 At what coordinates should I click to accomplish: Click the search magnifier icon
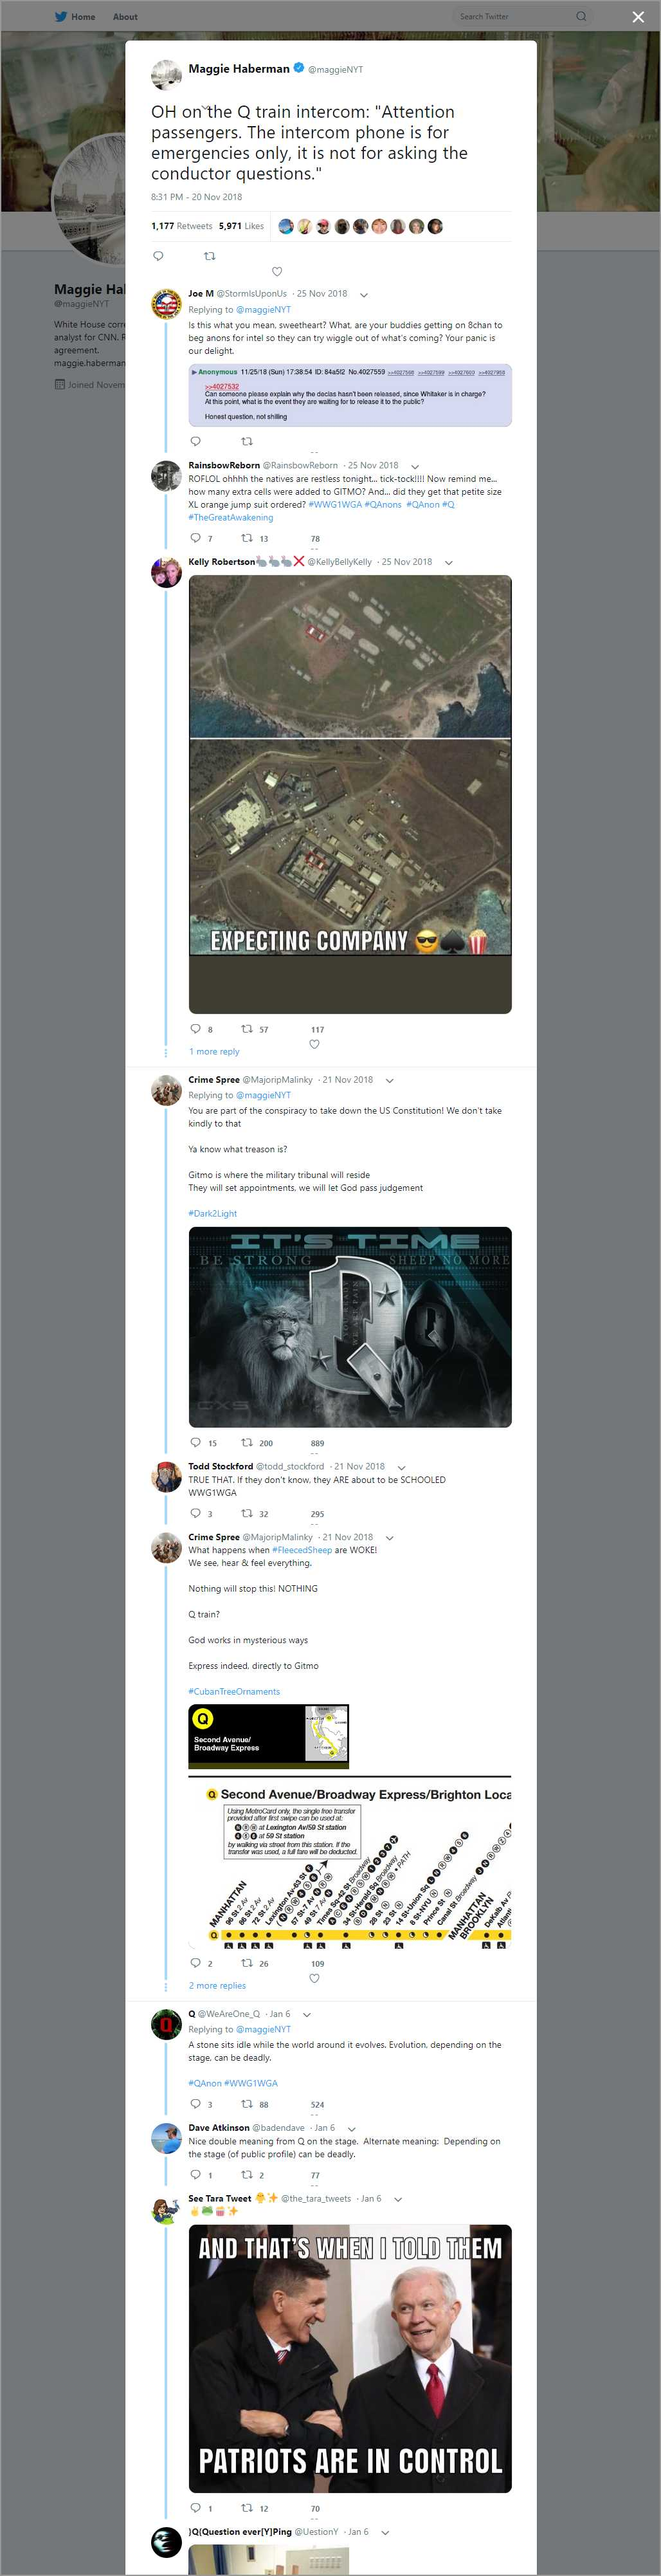581,17
